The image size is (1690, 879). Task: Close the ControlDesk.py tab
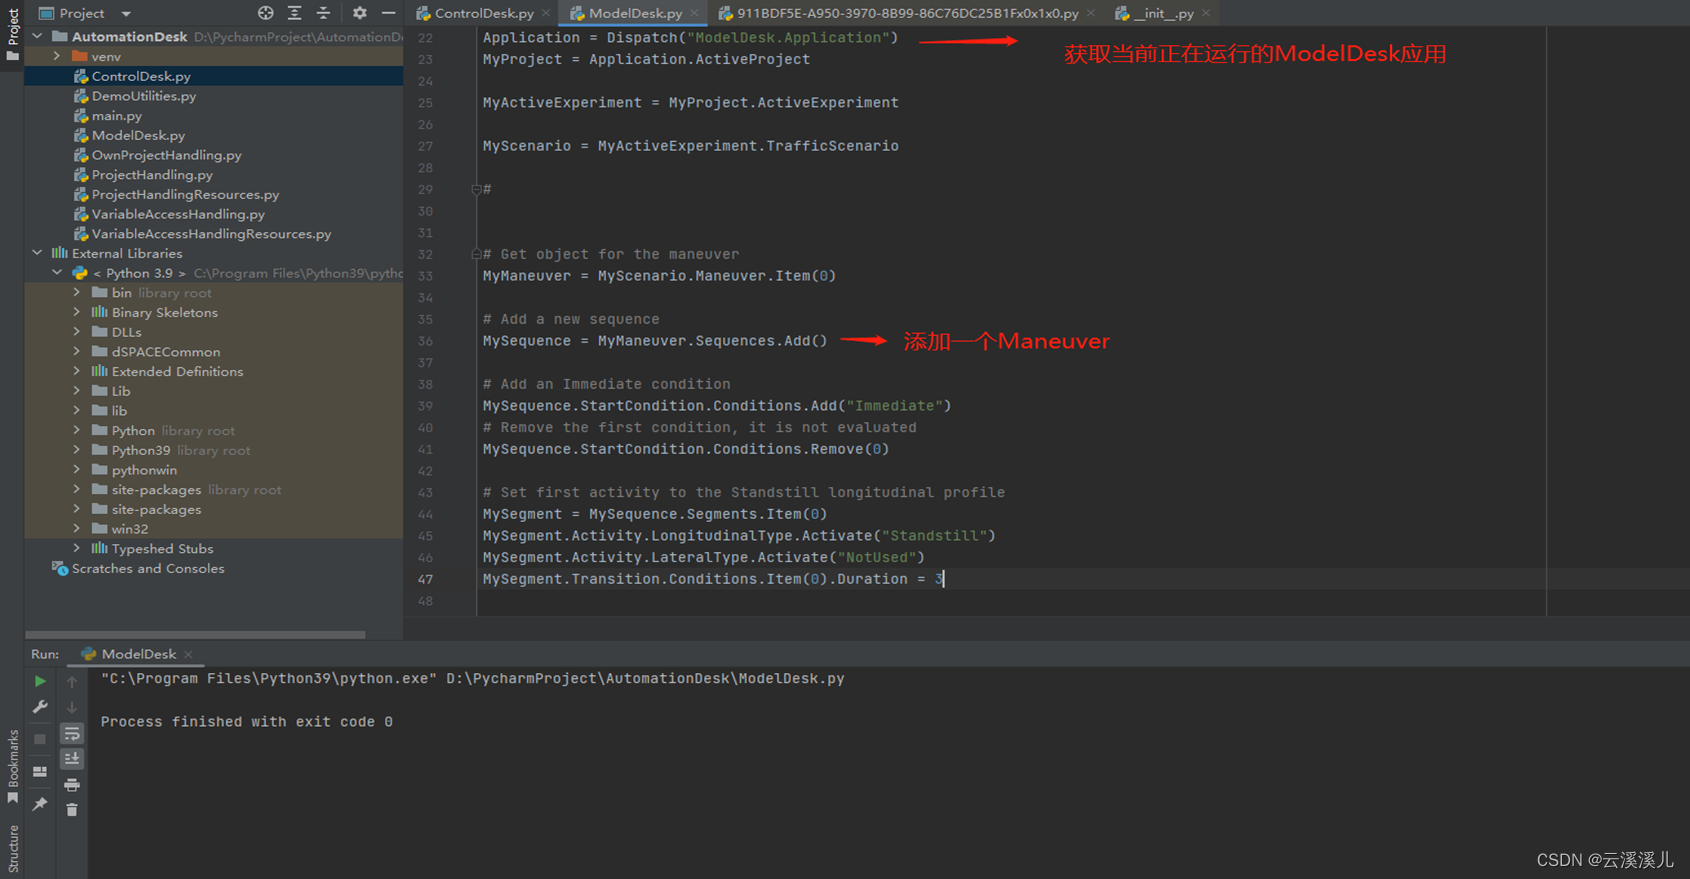click(546, 13)
